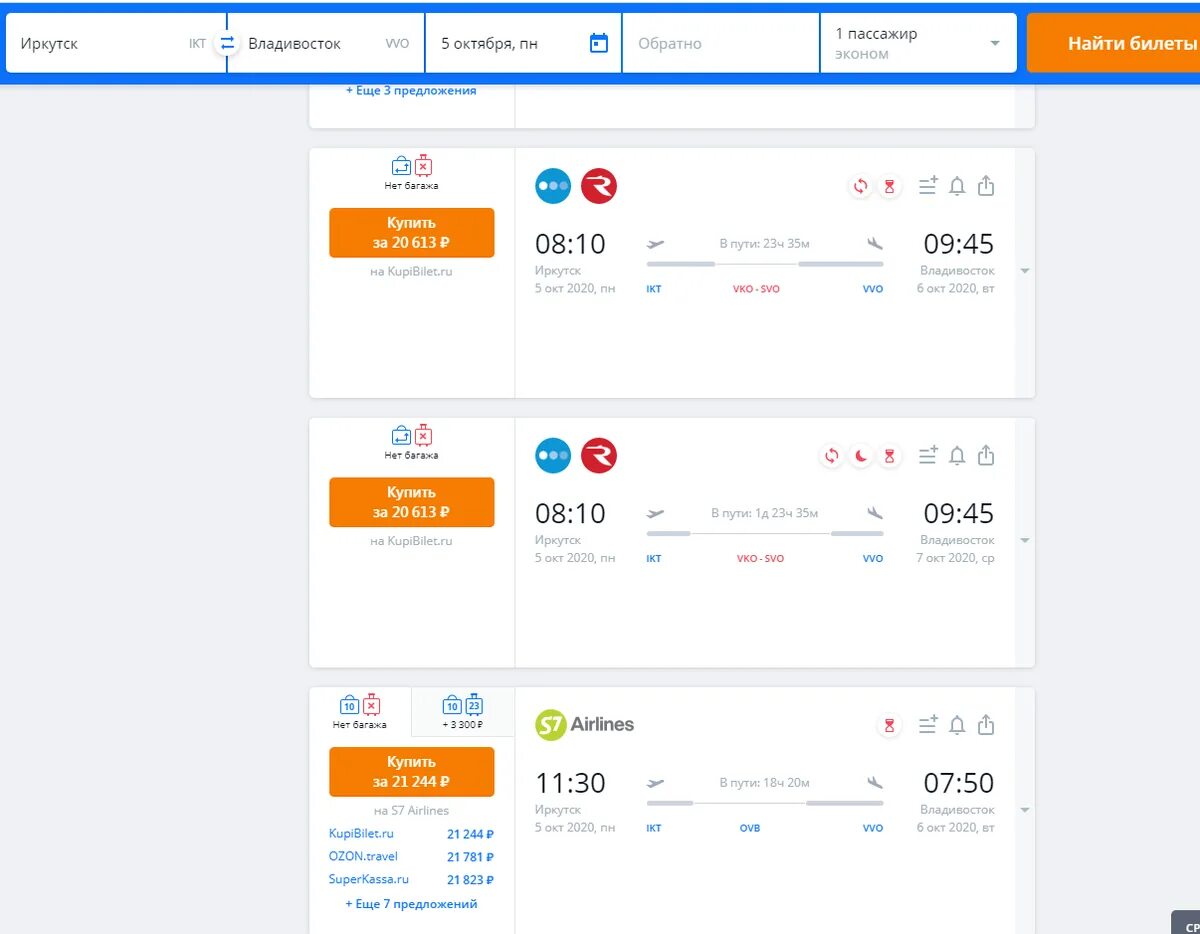Viewport: 1200px width, 934px height.
Task: Click the S7 Airlines logo
Action: click(584, 724)
